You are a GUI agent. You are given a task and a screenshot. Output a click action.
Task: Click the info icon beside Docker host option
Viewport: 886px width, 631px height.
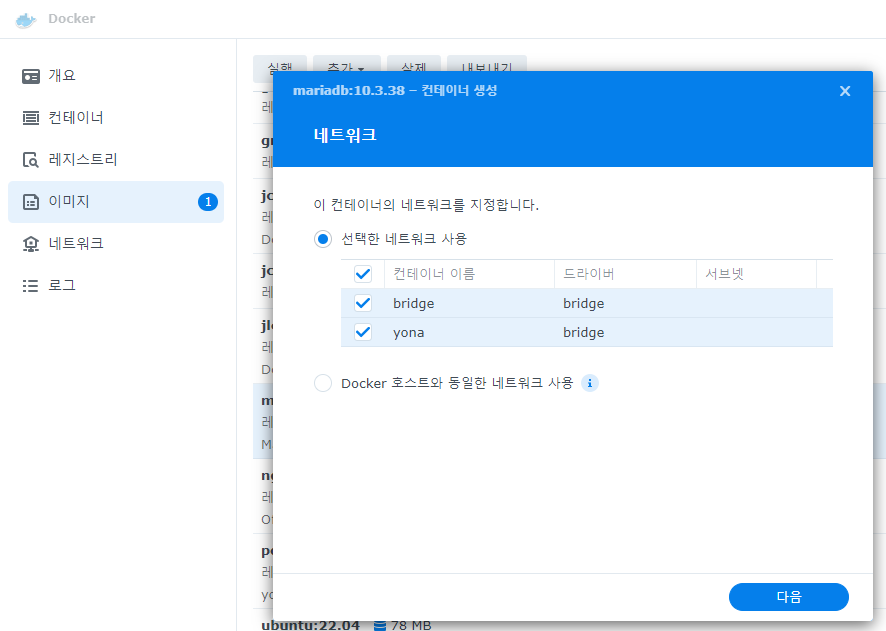590,383
